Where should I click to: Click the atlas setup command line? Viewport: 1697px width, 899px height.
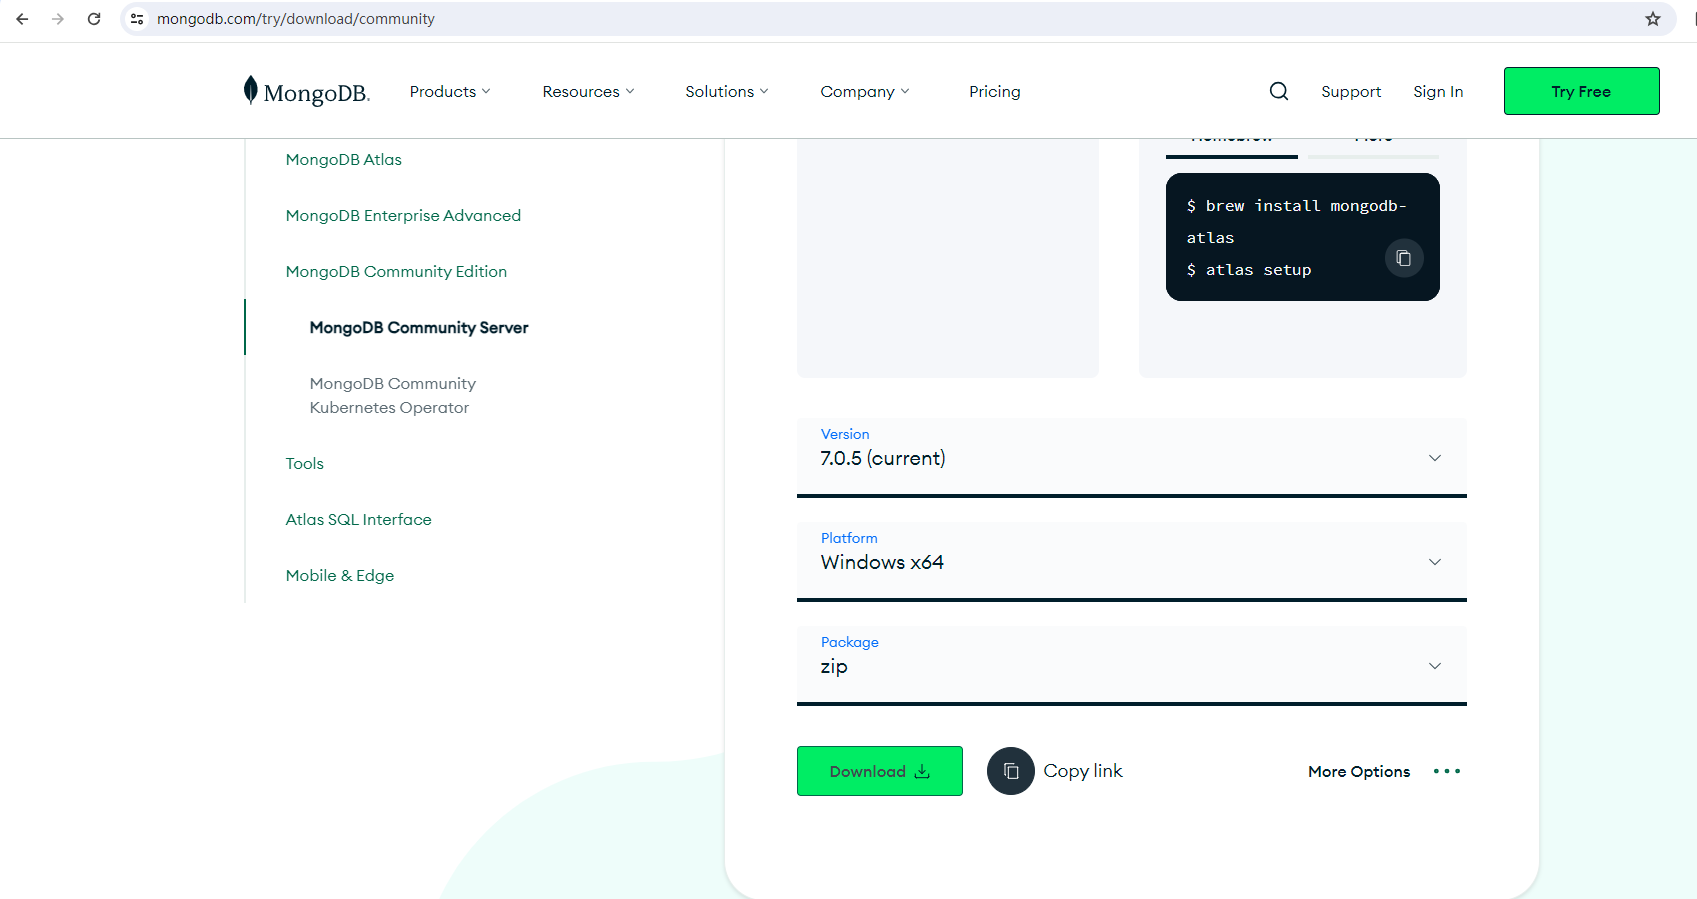(x=1249, y=270)
